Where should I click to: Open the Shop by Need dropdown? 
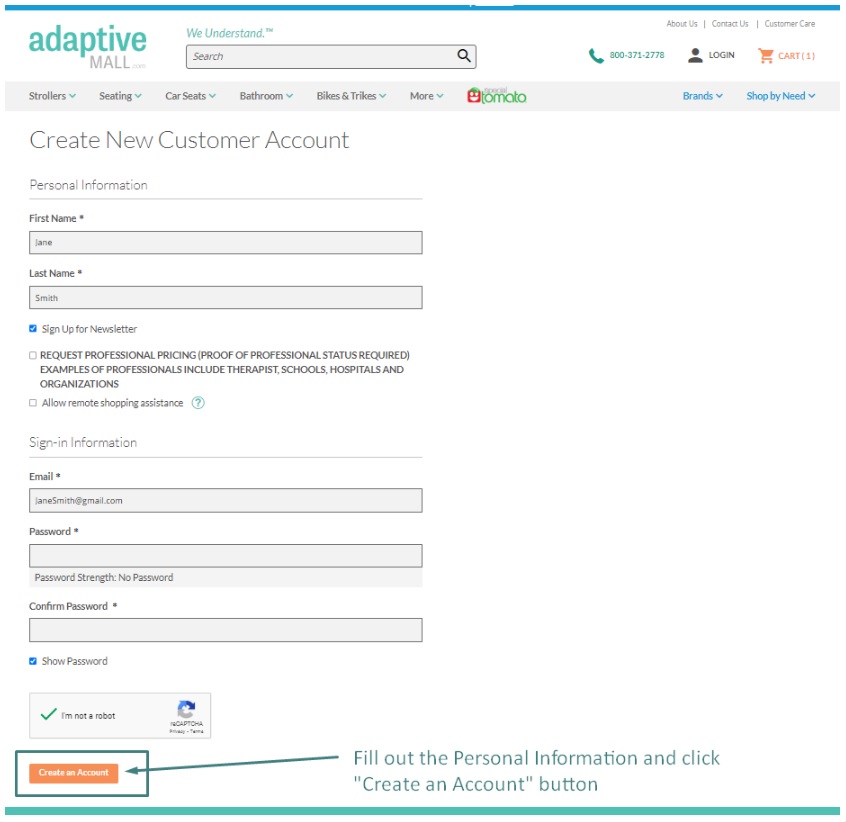[x=780, y=95]
